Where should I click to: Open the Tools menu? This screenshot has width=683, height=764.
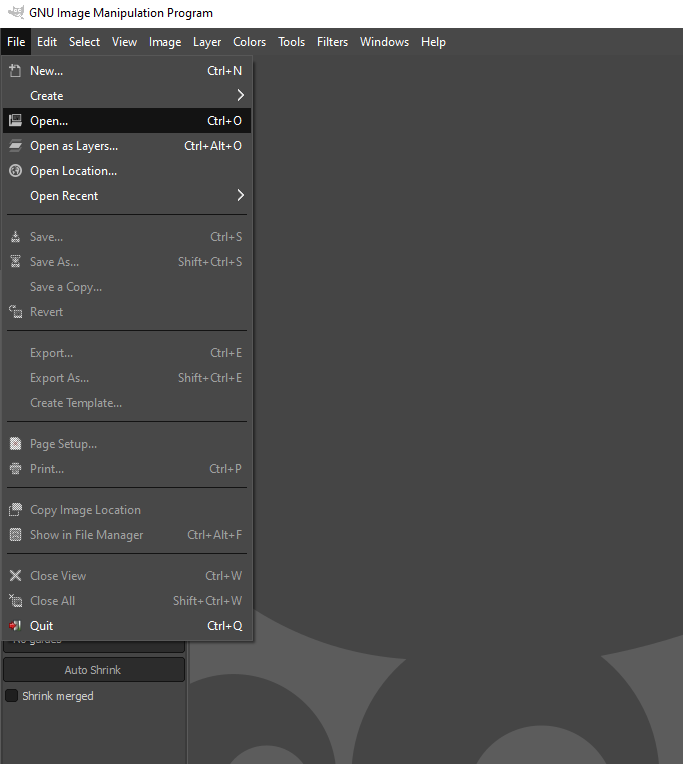point(291,42)
